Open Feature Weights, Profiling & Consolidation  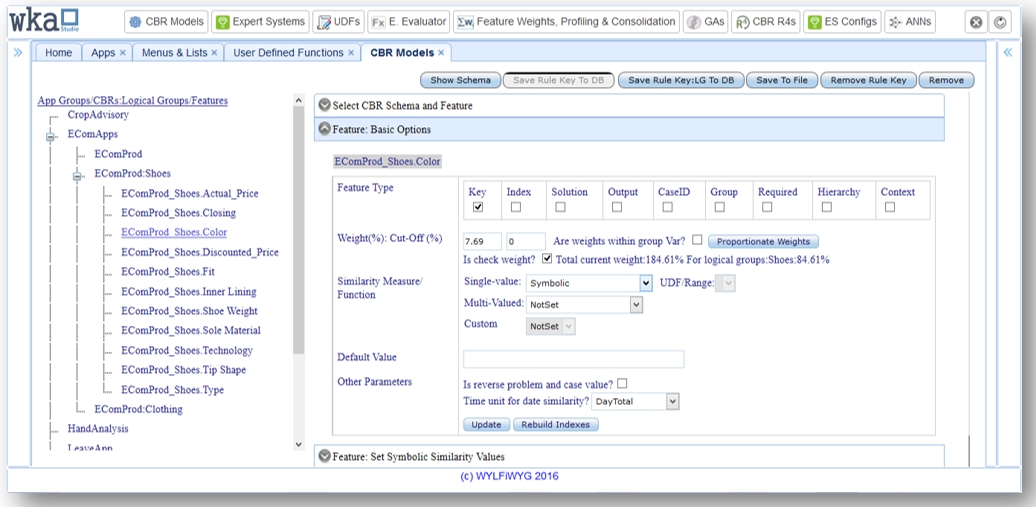[x=565, y=21]
